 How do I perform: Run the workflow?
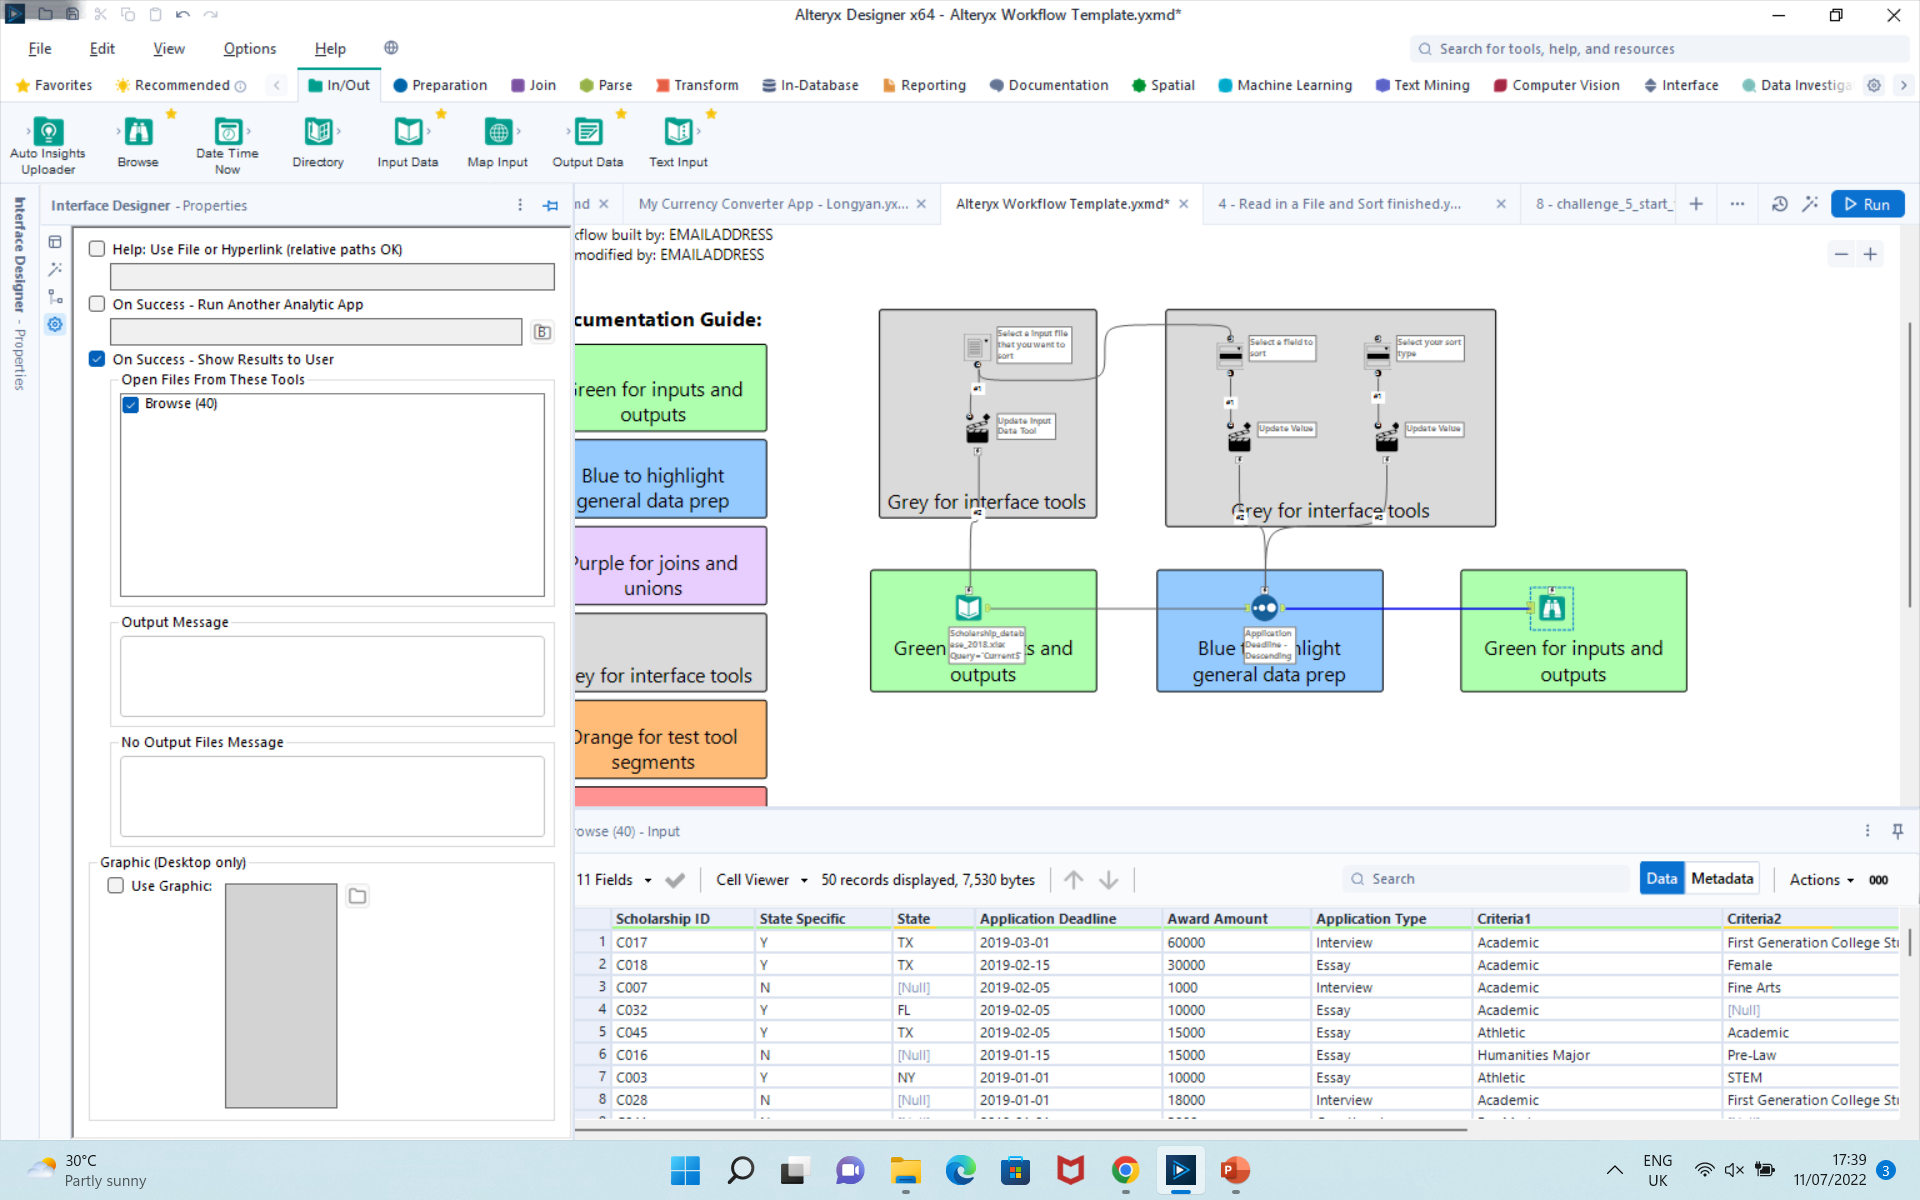point(1867,204)
